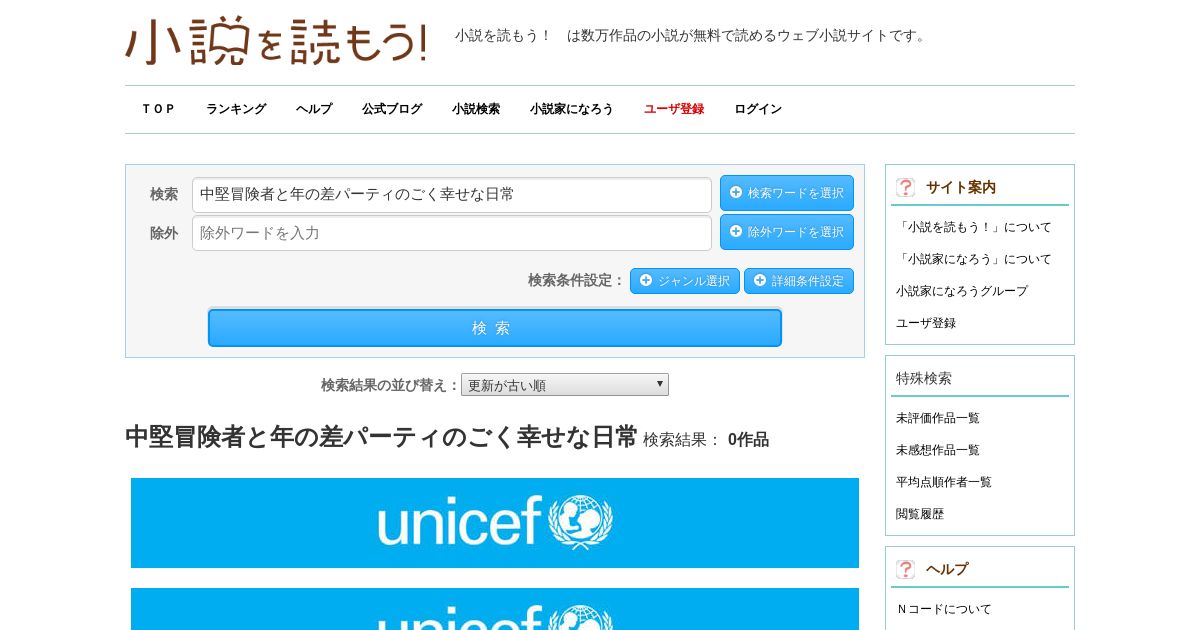
Task: Open 閲覧履歴 link
Action: coord(920,514)
